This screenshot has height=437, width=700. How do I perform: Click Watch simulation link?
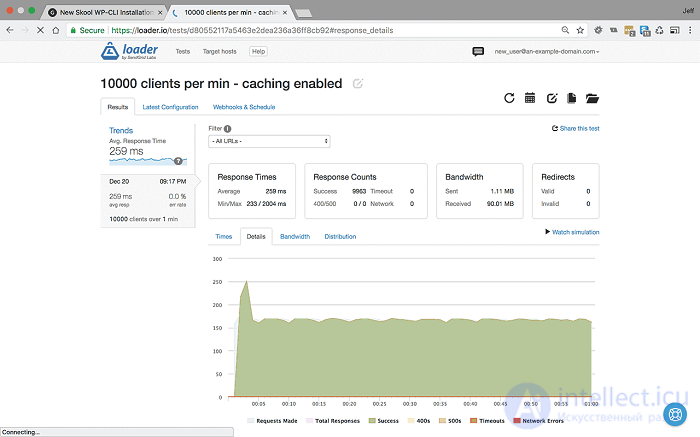(x=572, y=232)
